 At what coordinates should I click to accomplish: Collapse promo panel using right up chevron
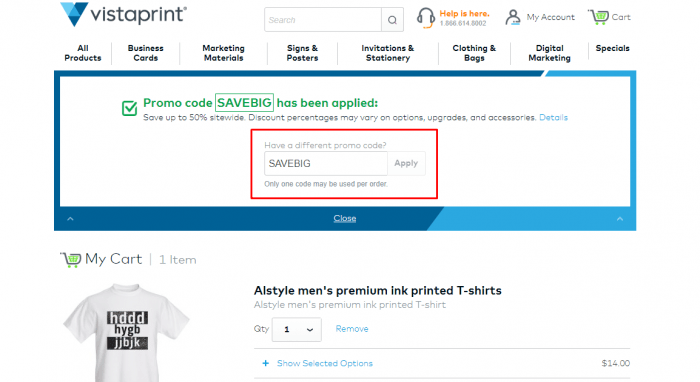pos(620,219)
